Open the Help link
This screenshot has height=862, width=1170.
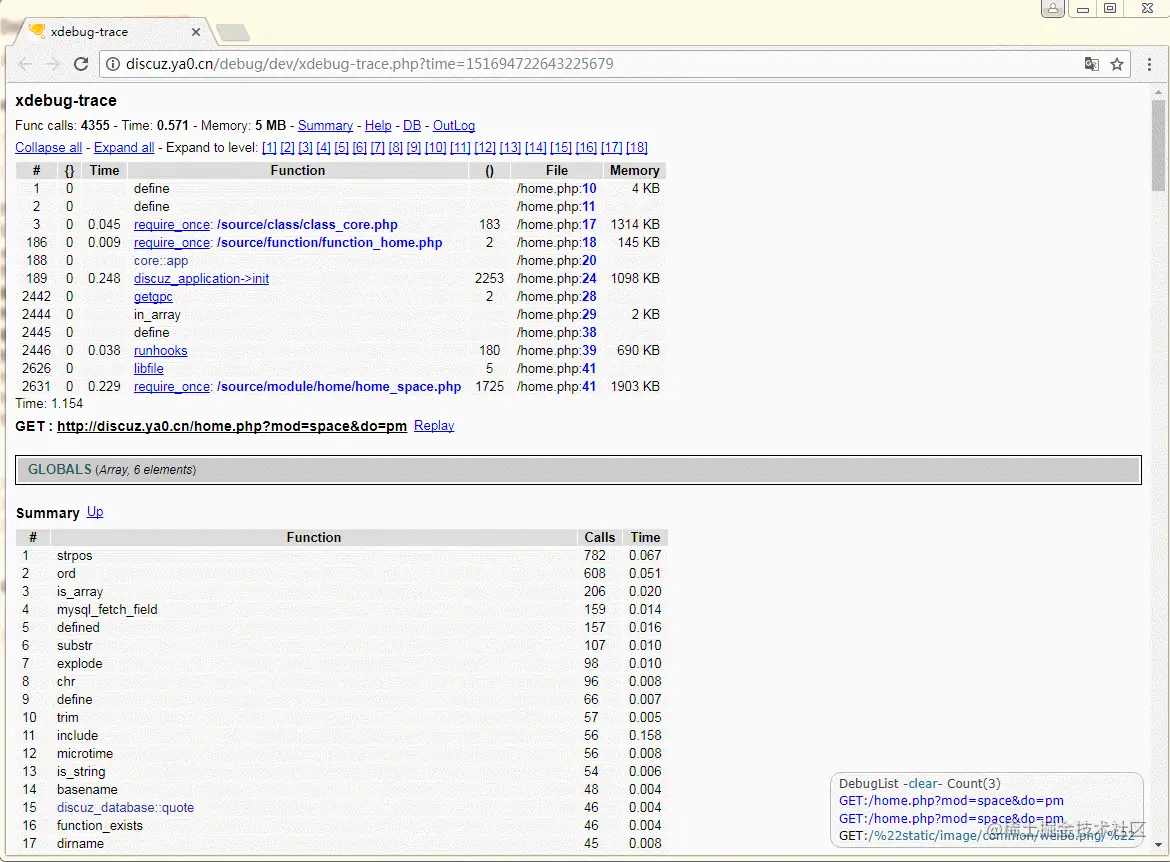click(378, 125)
